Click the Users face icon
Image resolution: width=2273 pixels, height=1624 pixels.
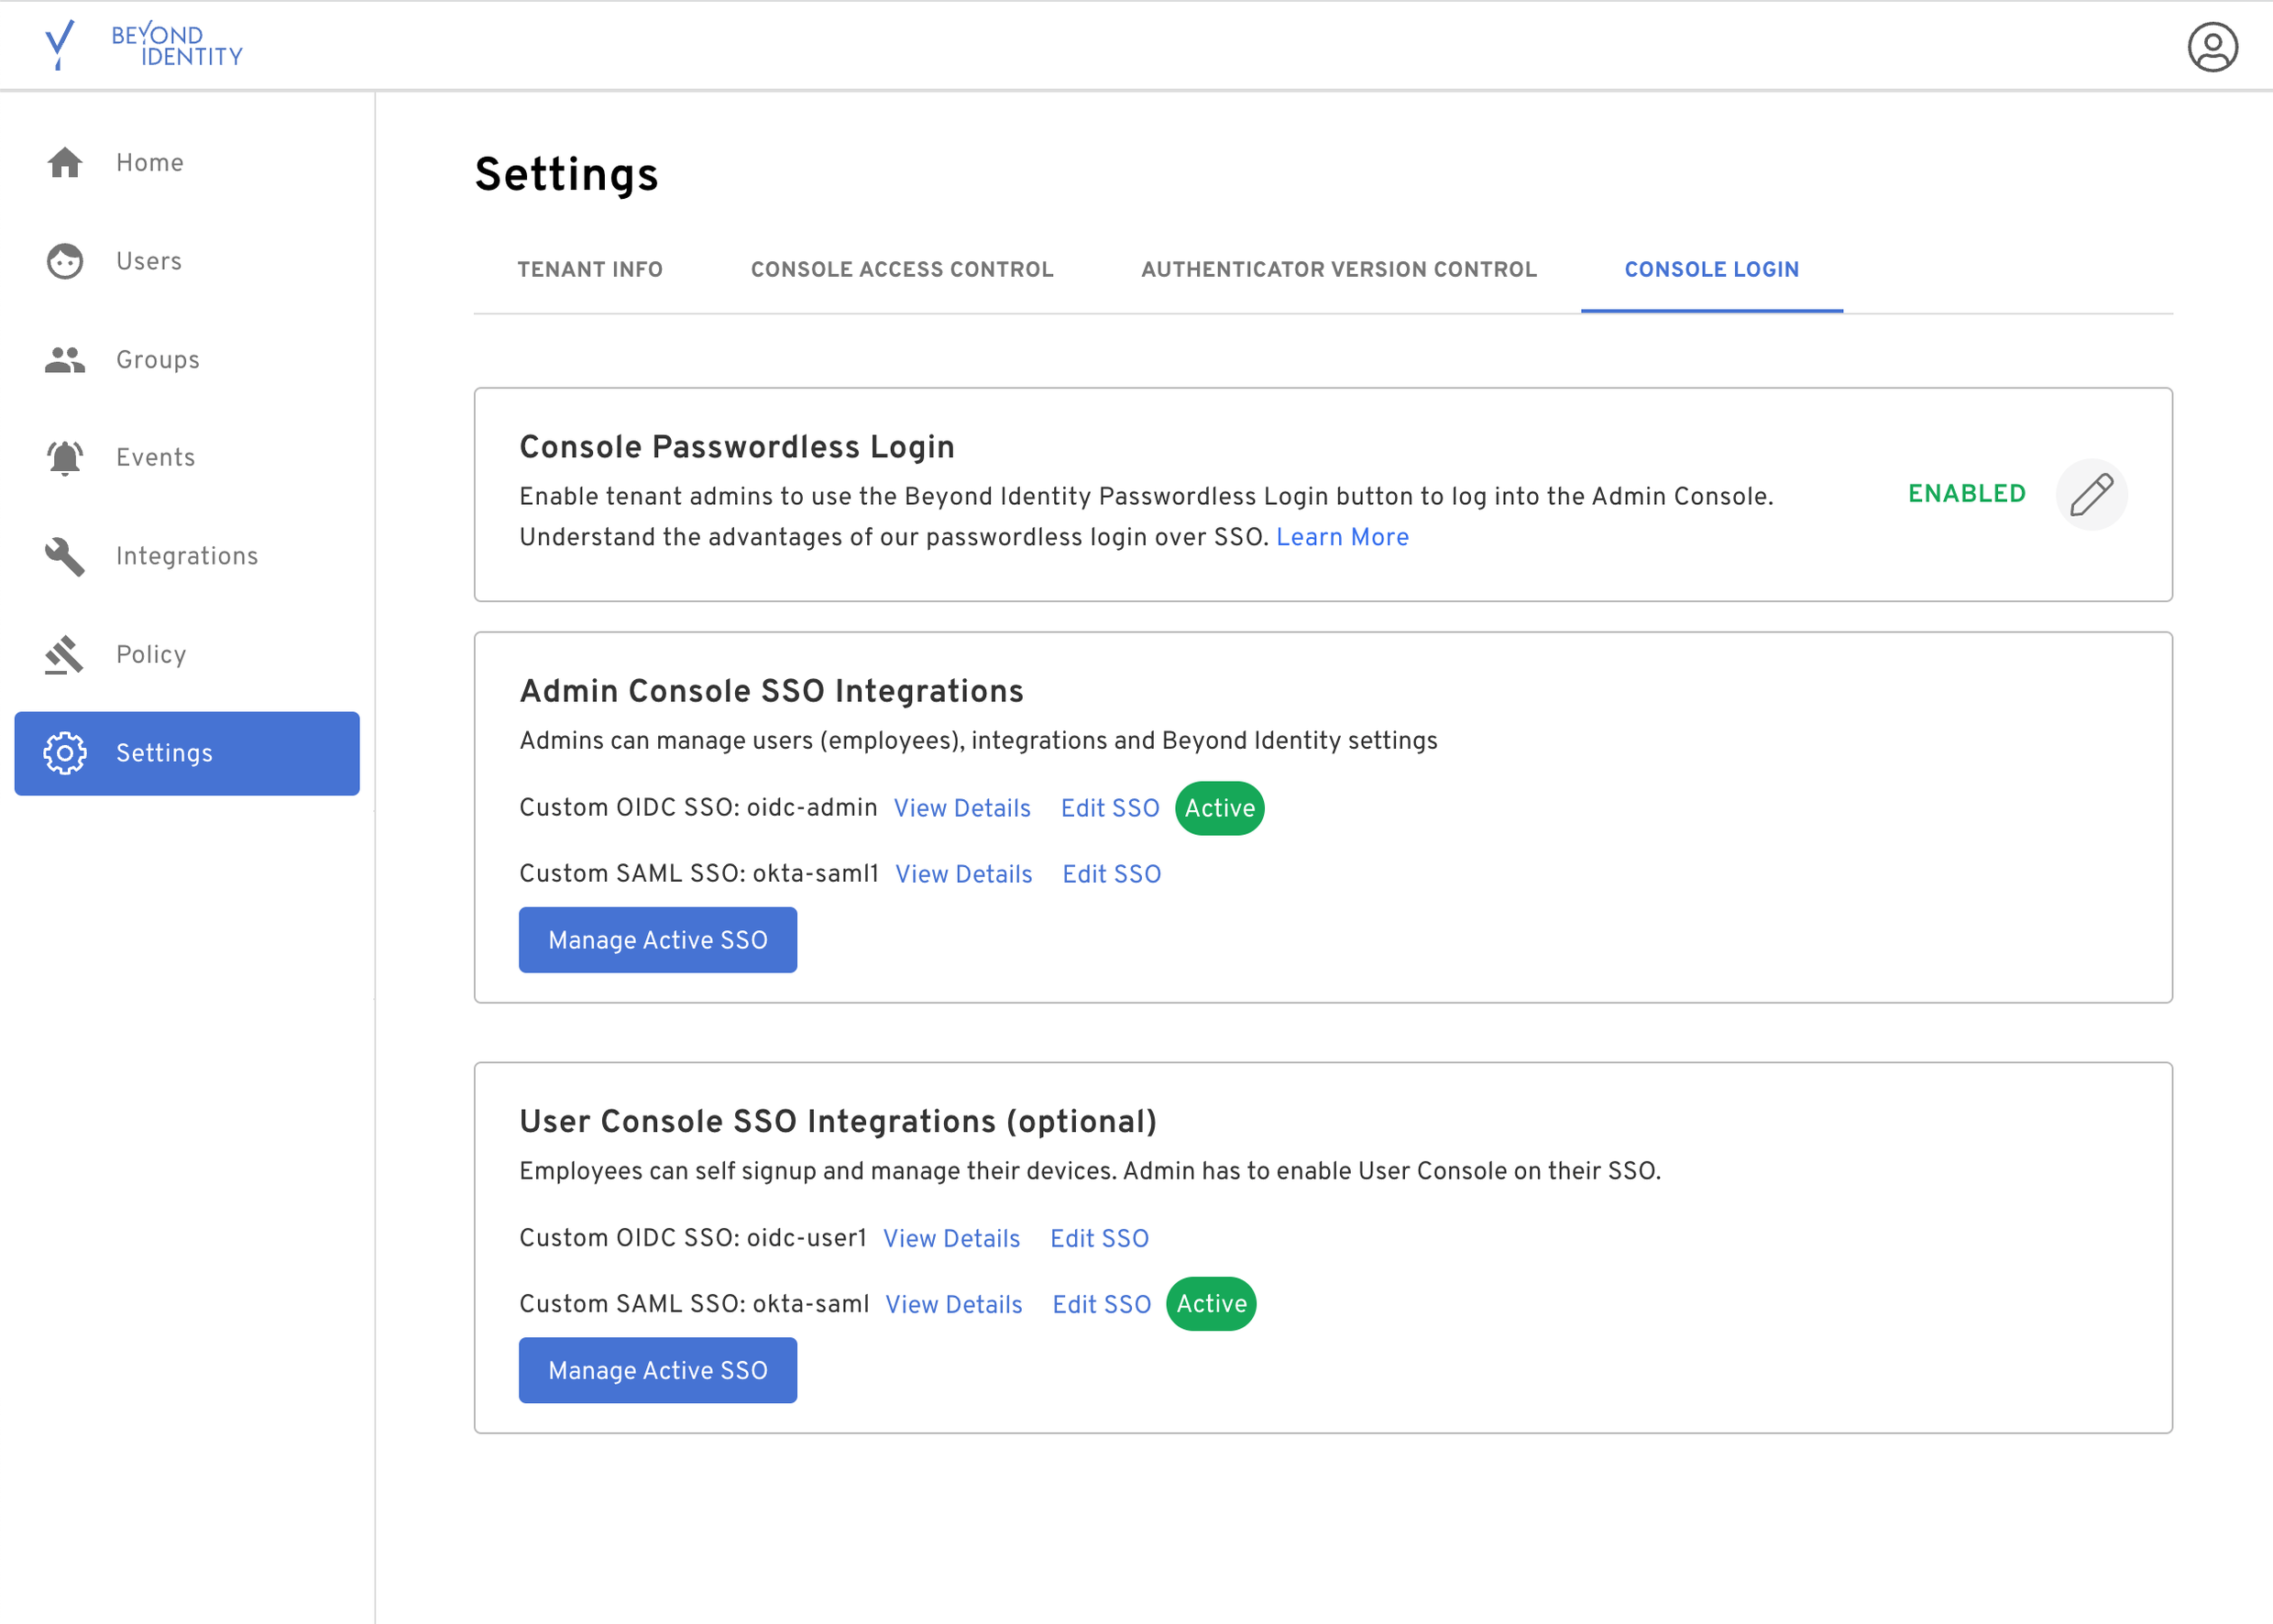click(x=65, y=261)
